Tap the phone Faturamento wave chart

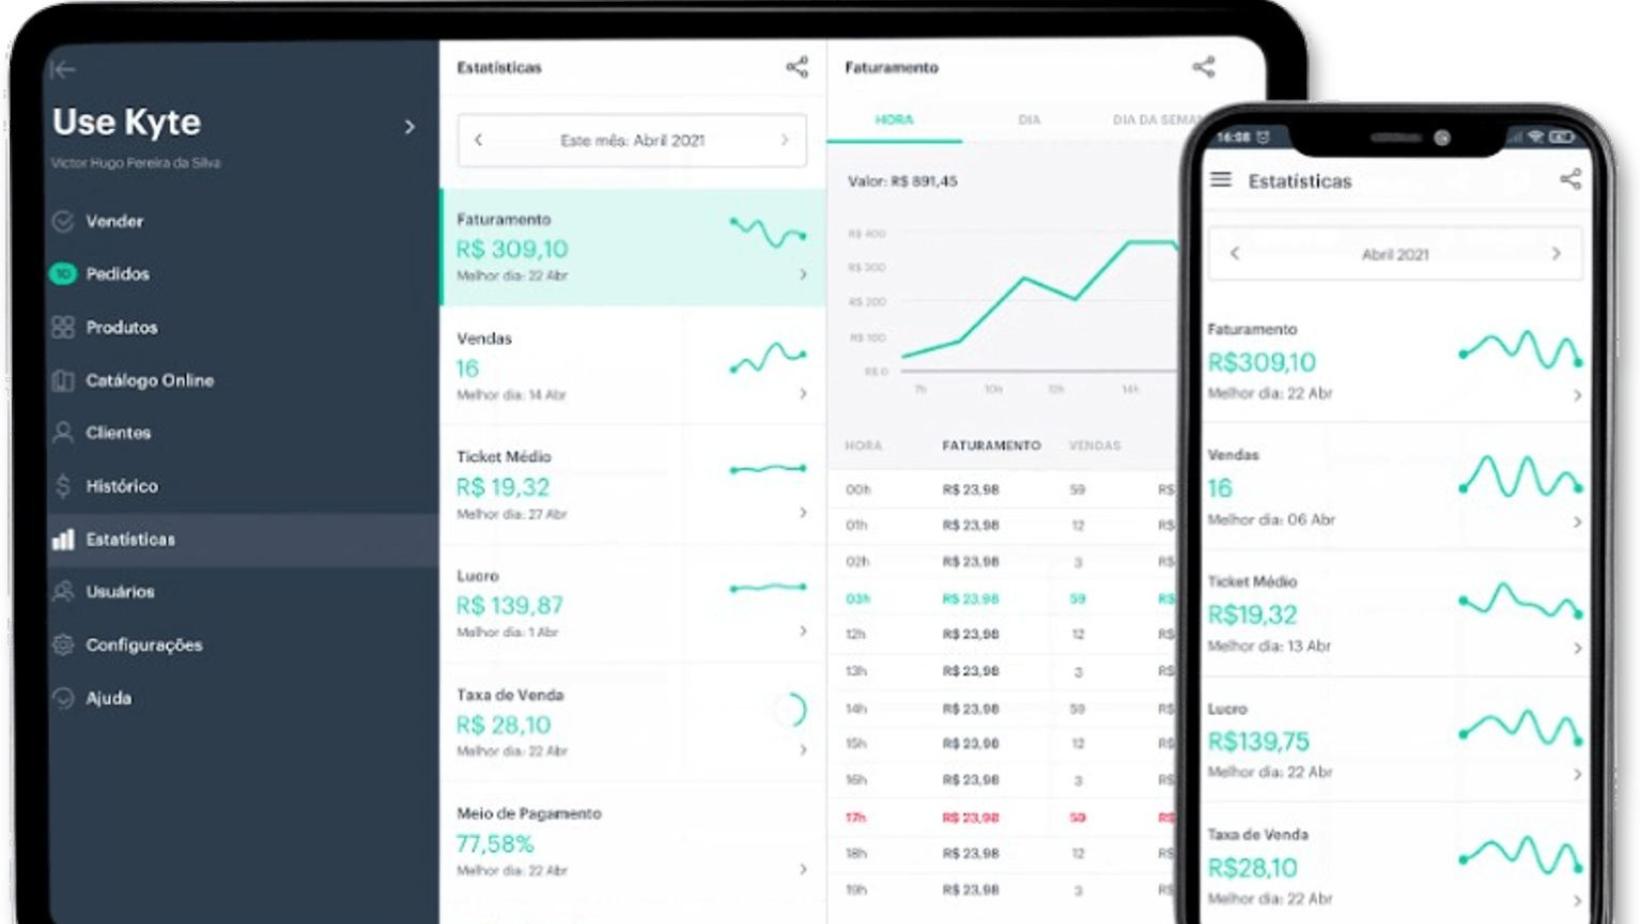1521,349
